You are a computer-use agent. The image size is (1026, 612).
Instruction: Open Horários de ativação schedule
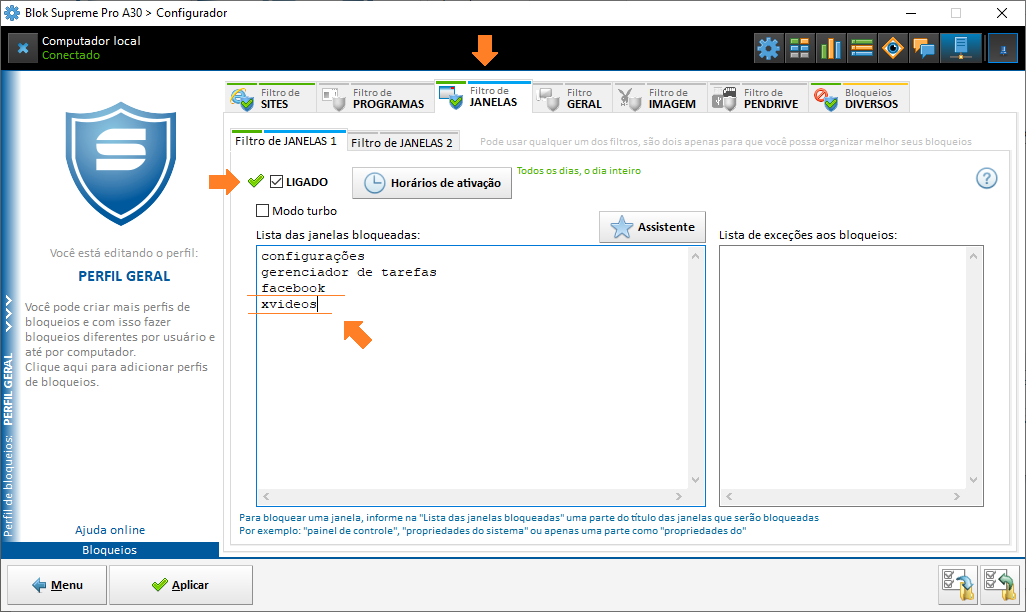tap(432, 184)
